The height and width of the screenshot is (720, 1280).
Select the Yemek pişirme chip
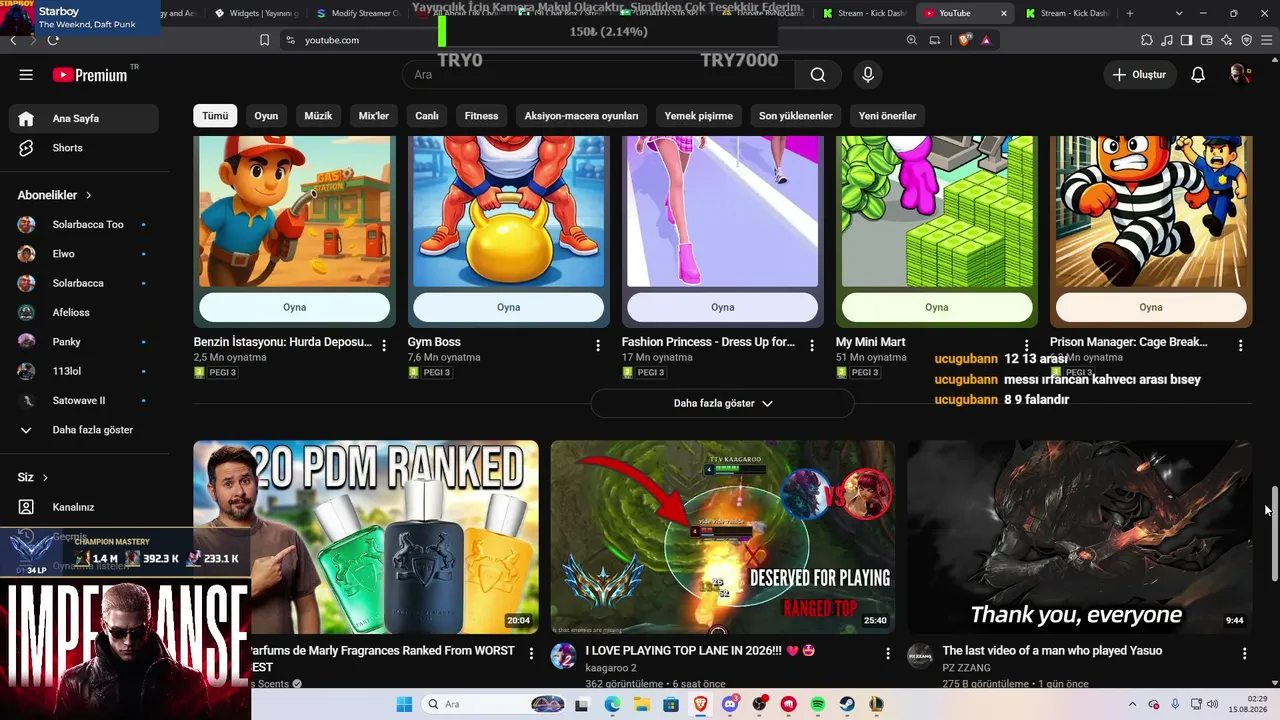click(x=699, y=116)
